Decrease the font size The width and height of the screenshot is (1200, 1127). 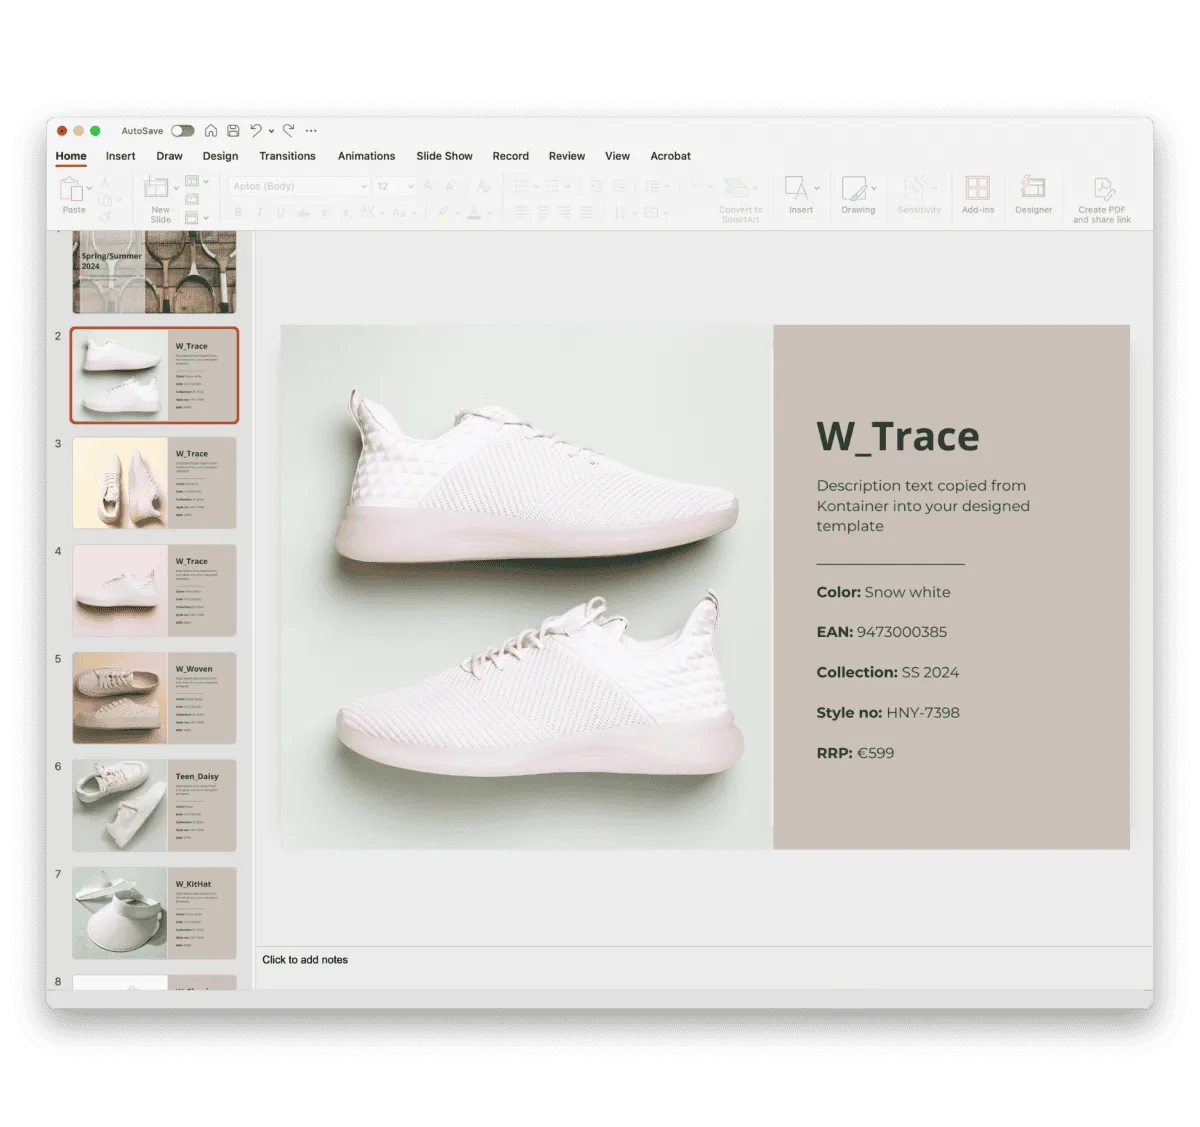coord(450,186)
